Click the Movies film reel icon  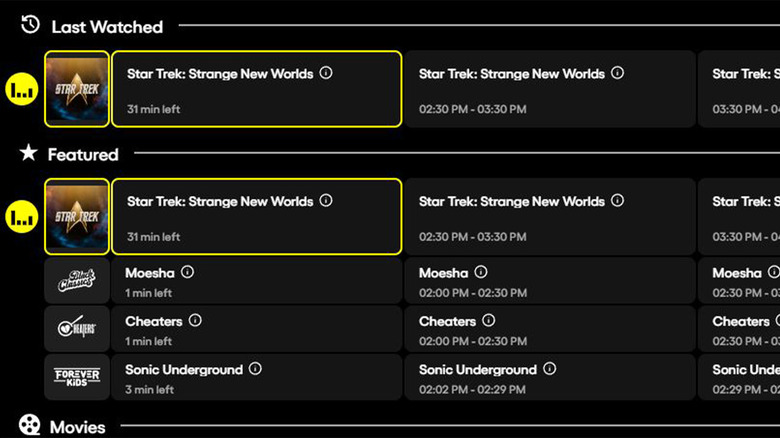pos(30,427)
